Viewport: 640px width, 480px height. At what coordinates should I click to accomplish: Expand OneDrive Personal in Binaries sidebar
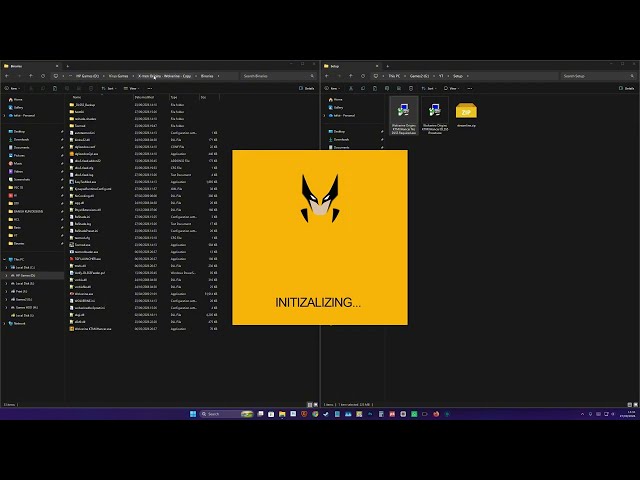4,116
